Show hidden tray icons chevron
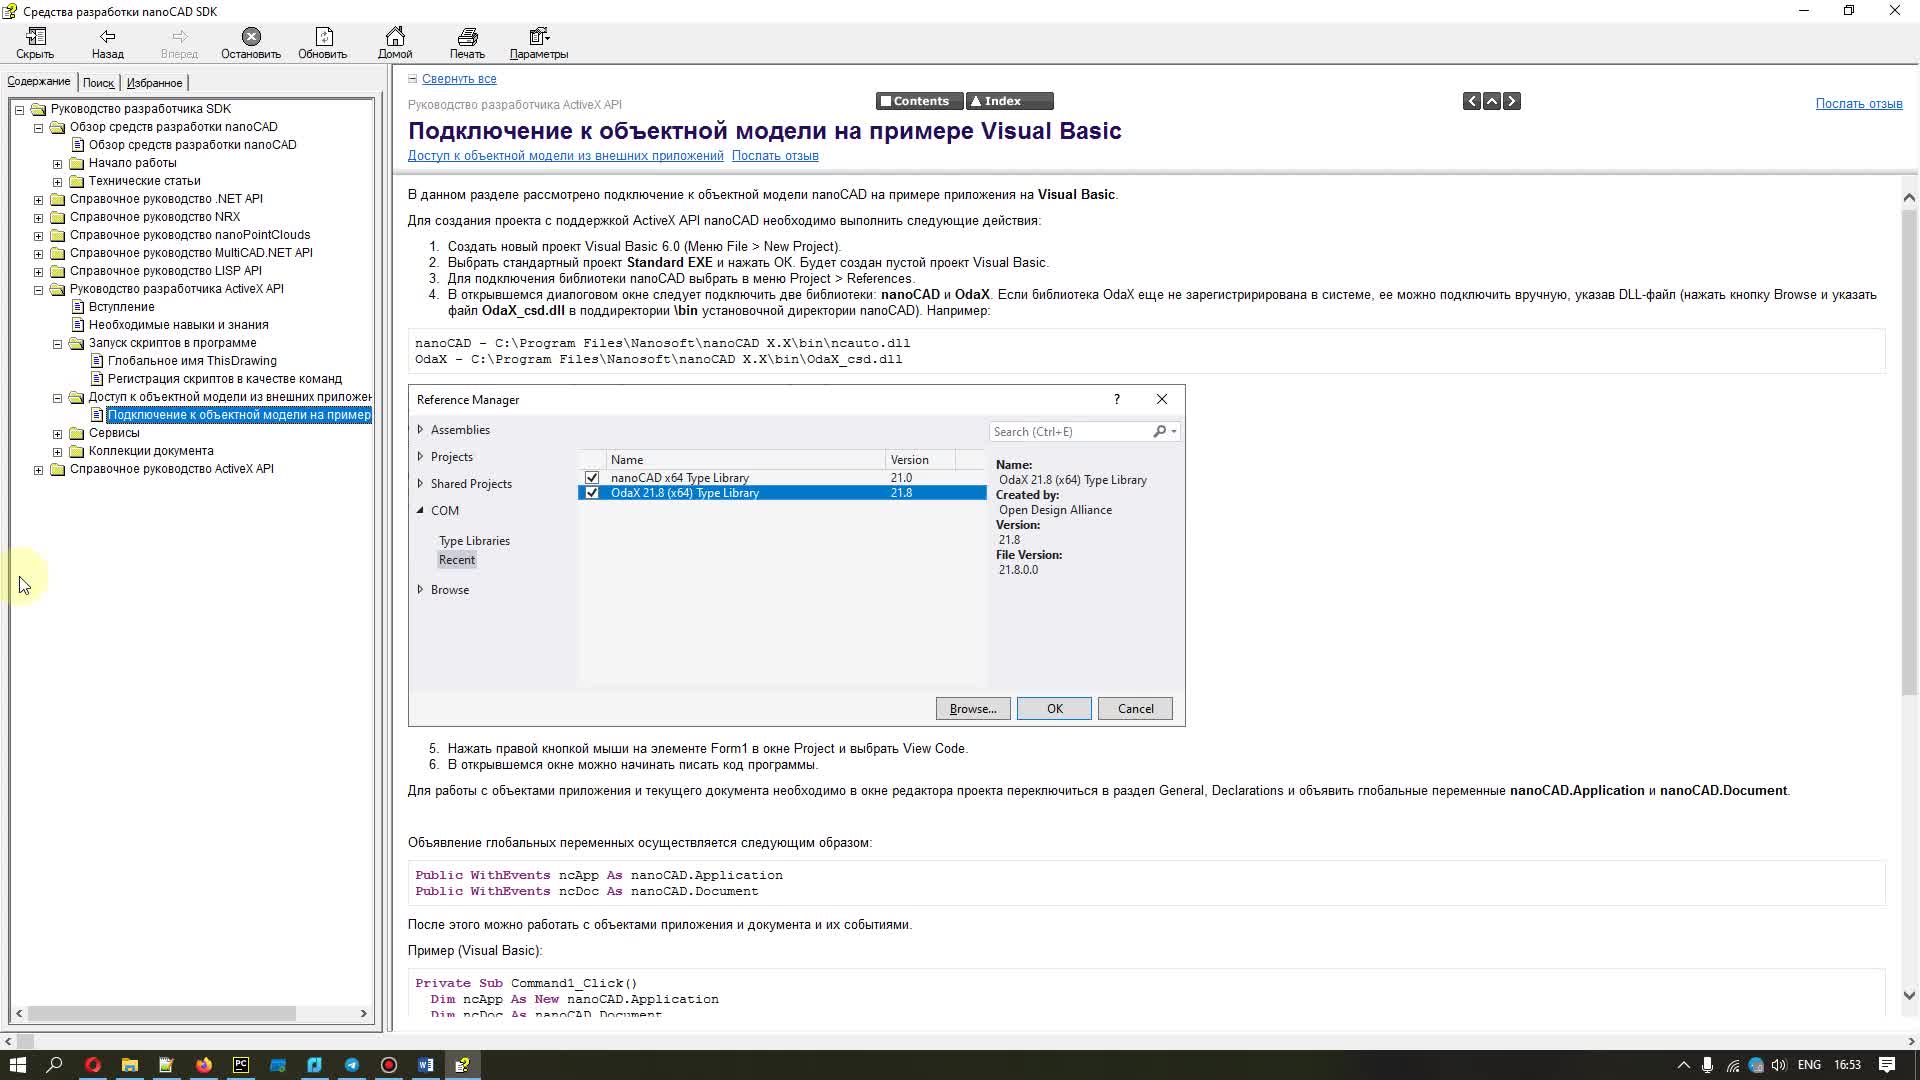Screen dimensions: 1920x1080 [1683, 1065]
